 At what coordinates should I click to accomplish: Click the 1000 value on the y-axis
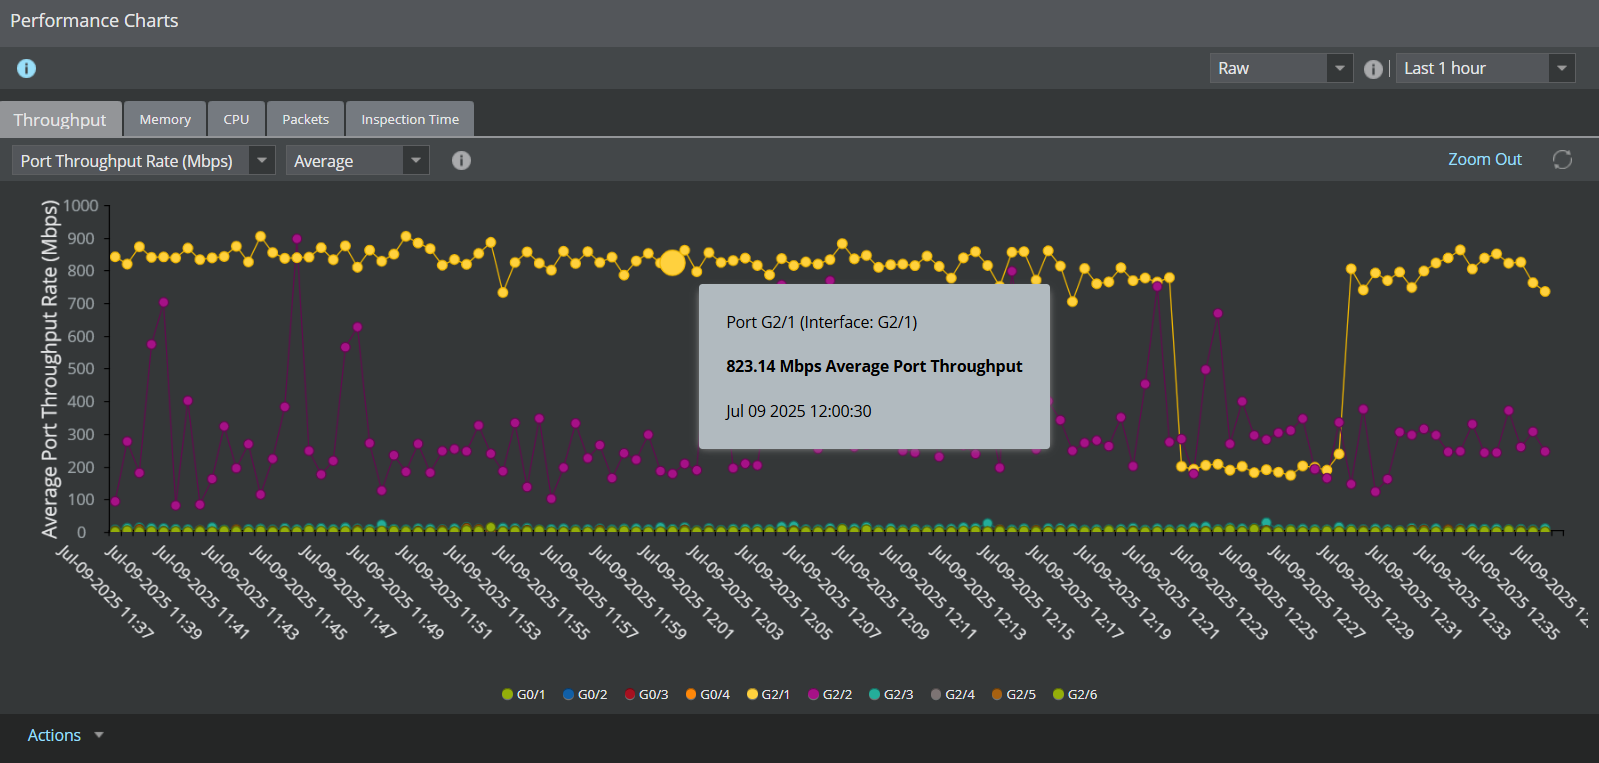[x=81, y=206]
